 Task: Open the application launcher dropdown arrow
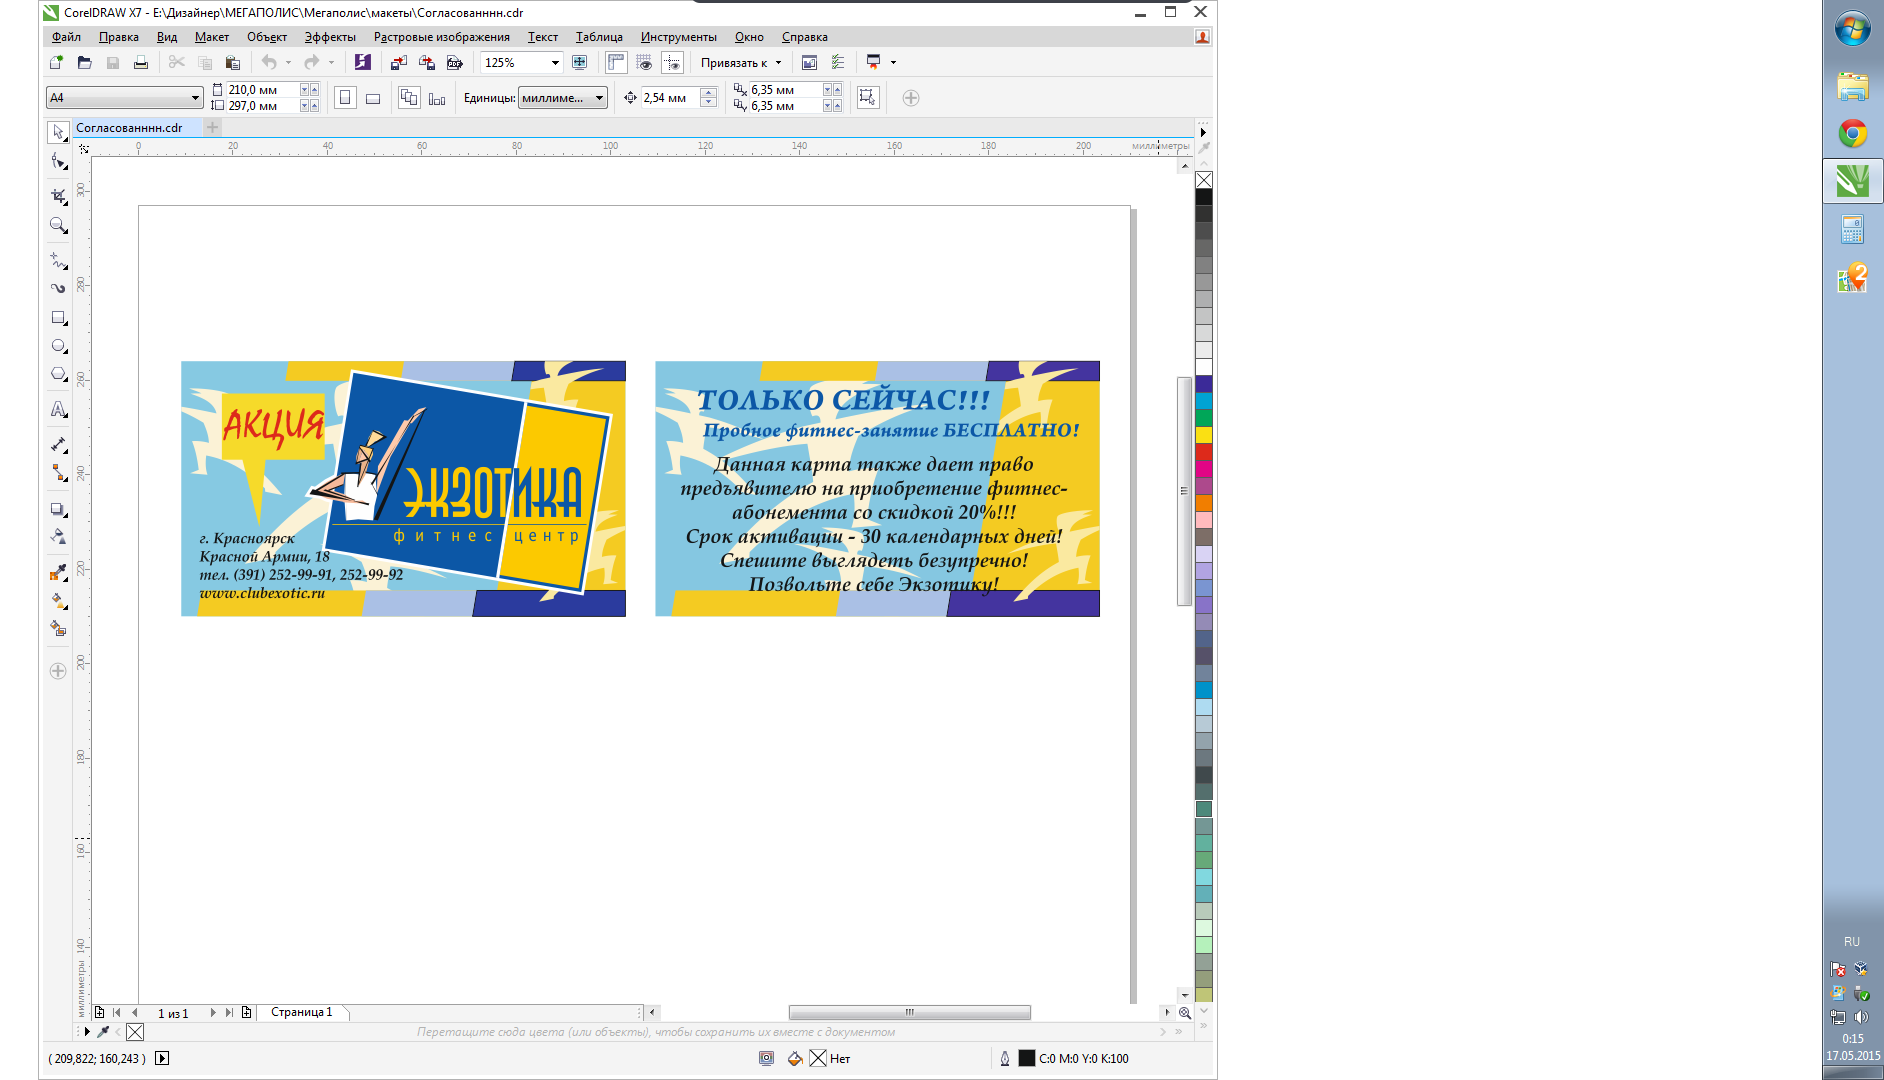(x=893, y=62)
